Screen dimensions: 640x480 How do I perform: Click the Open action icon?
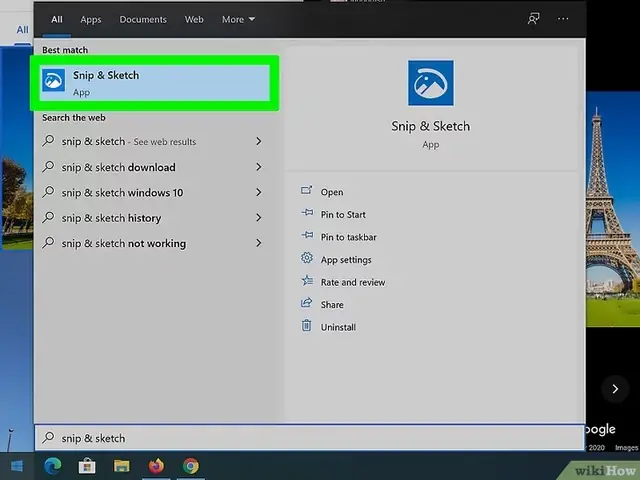click(307, 190)
